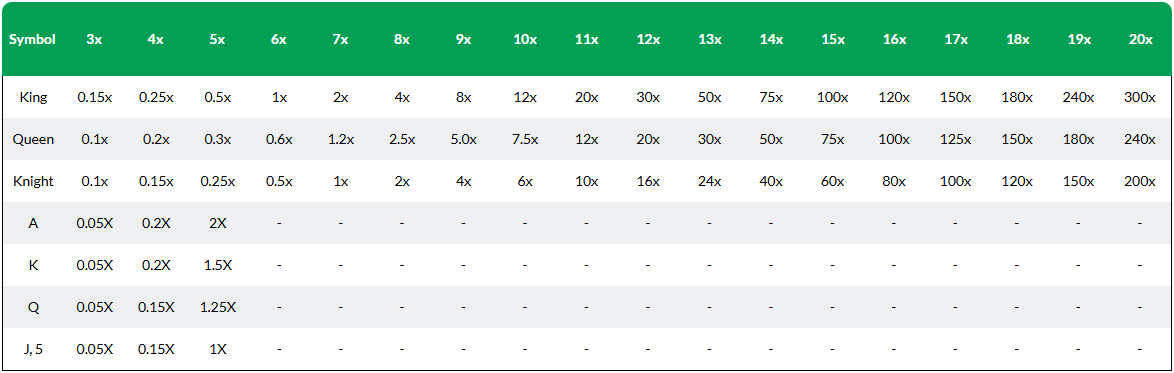
Task: Click the 10x column header
Action: pyautogui.click(x=525, y=40)
